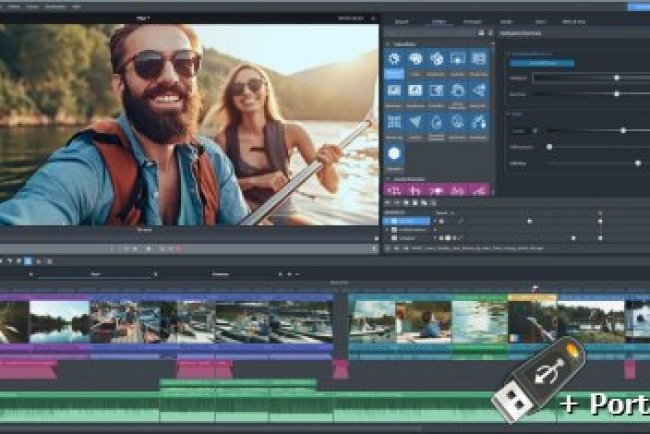
Task: Pick the first magenta motion effect icon
Action: pos(395,188)
